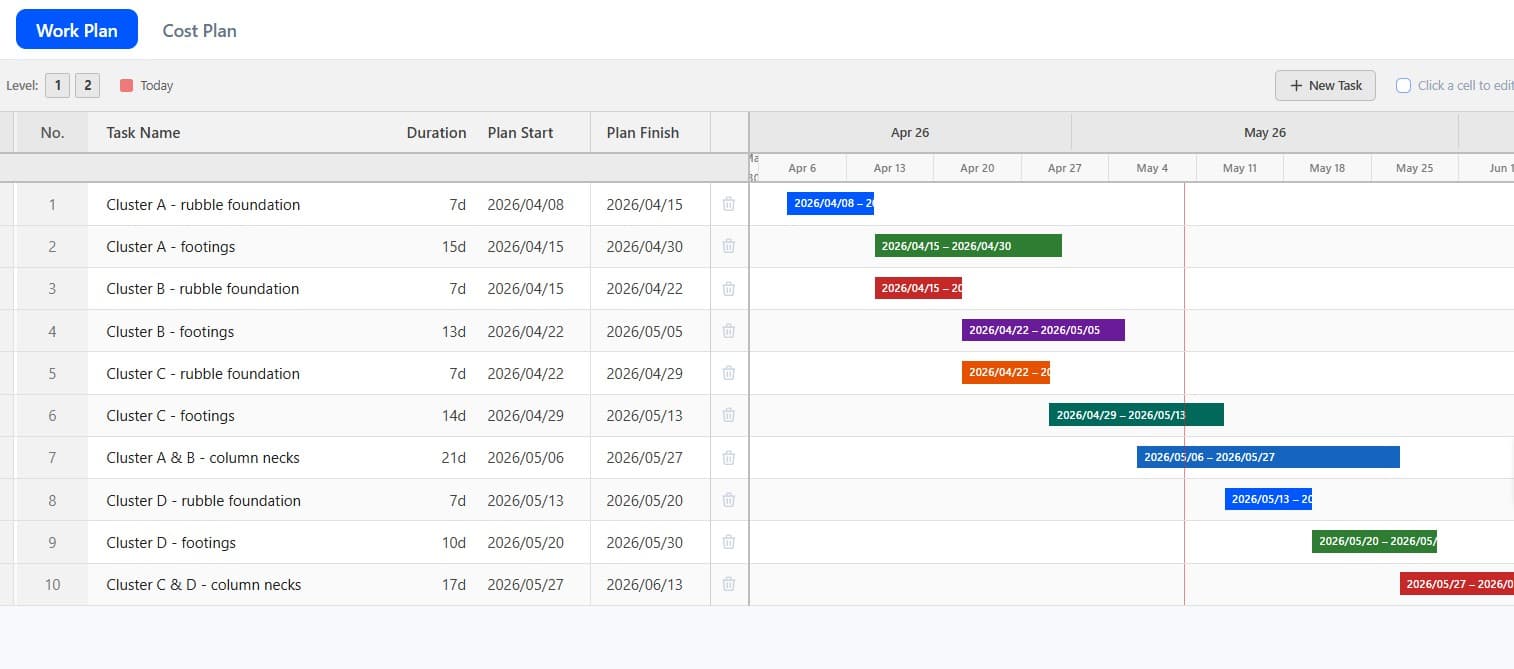This screenshot has width=1514, height=669.
Task: Delete Cluster C & D - column necks task
Action: point(728,584)
